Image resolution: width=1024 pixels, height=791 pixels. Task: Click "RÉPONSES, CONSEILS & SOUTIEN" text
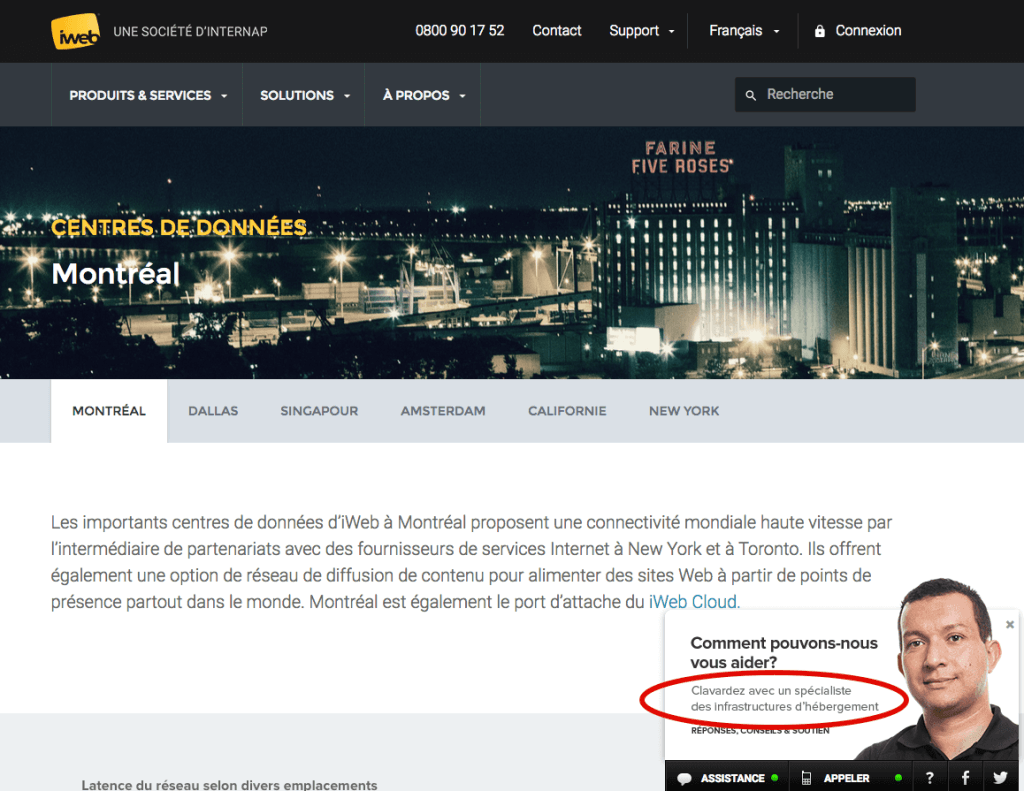[x=760, y=730]
